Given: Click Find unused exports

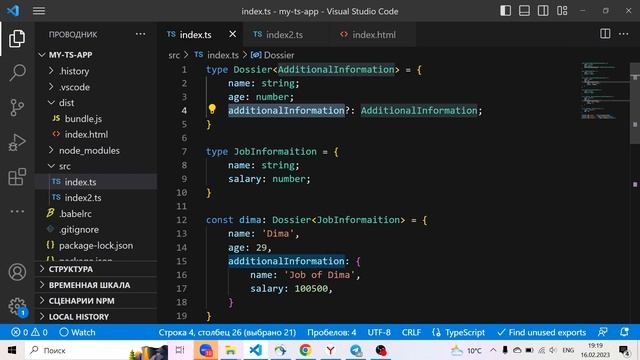Looking at the screenshot, I should [542, 332].
